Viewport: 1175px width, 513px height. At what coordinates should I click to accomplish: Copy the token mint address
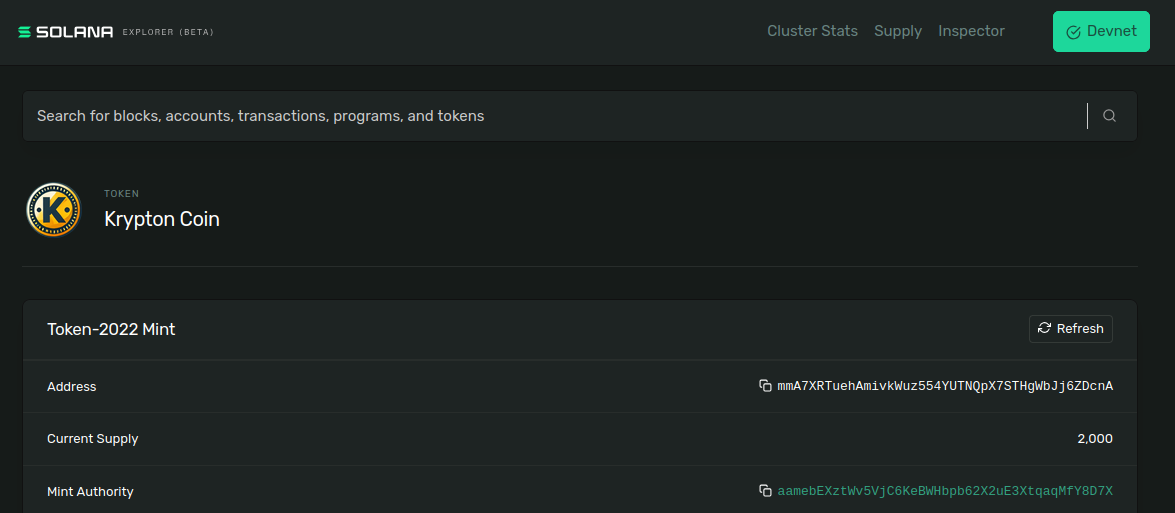(765, 386)
